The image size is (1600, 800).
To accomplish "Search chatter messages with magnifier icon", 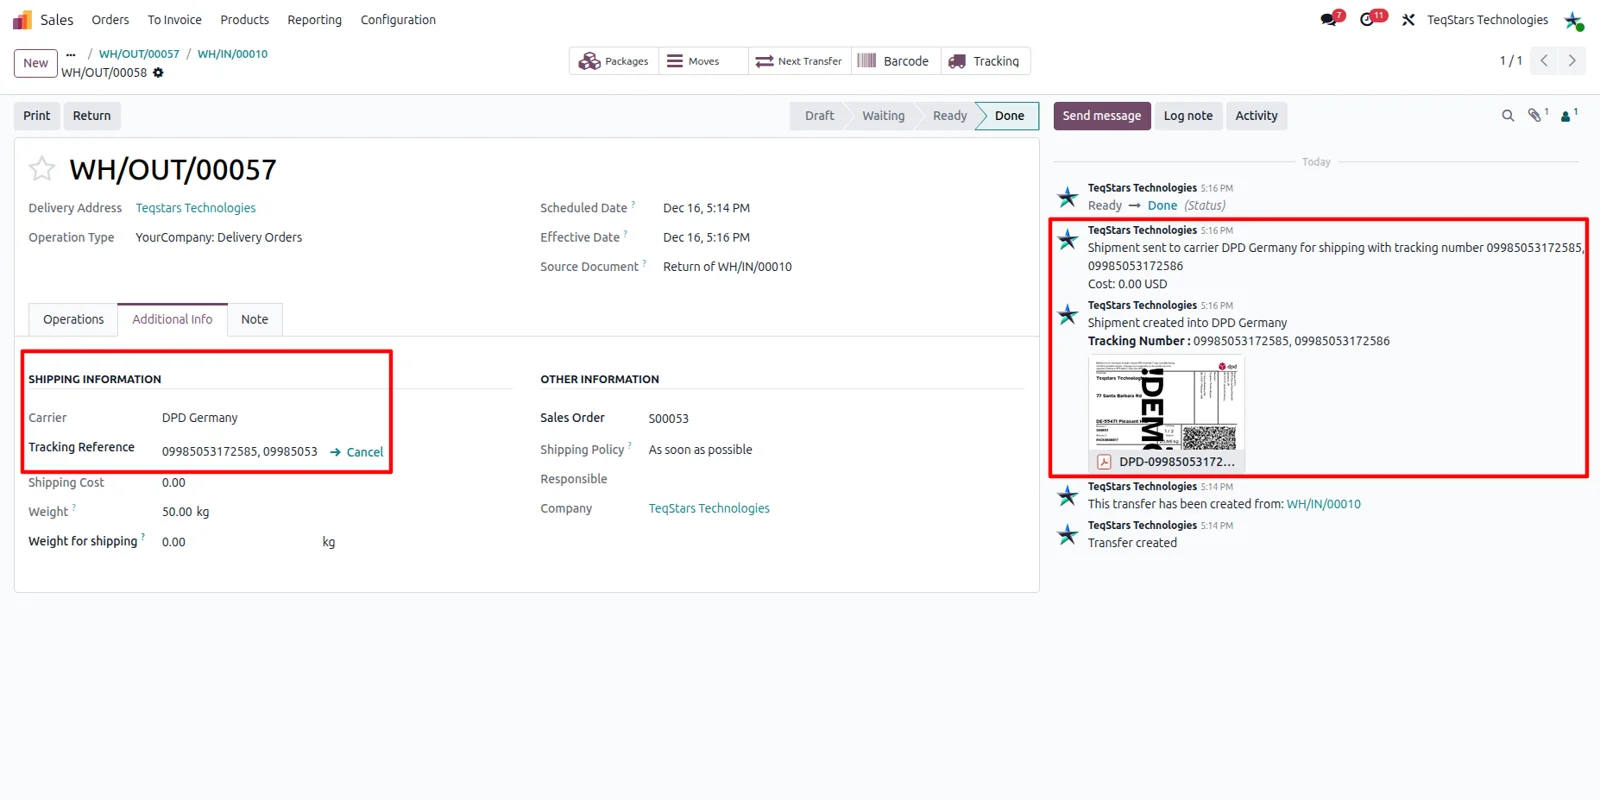I will coord(1508,116).
